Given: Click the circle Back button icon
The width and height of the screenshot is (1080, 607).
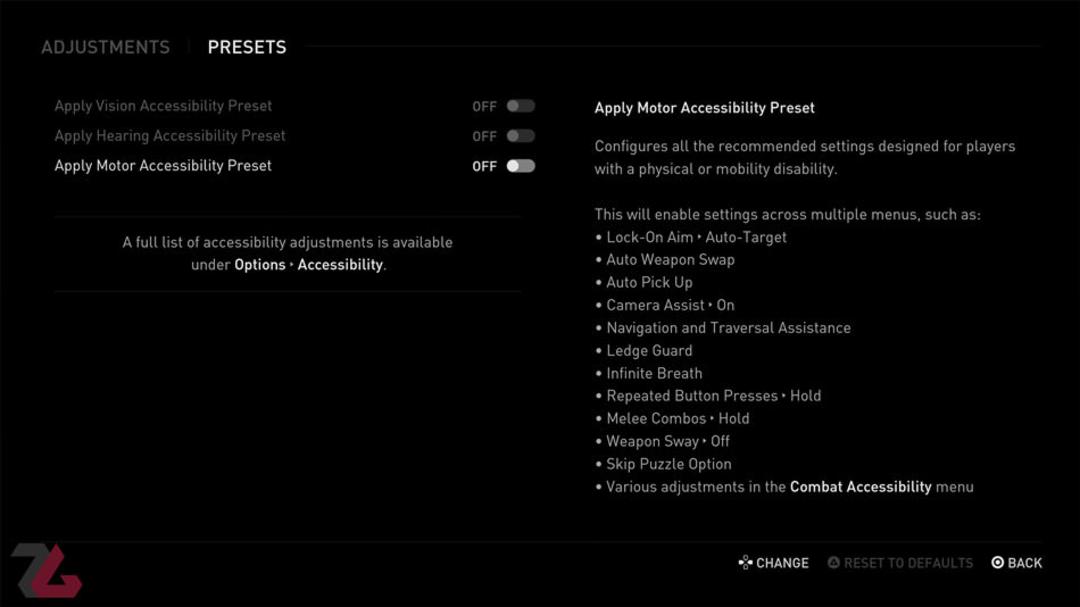Looking at the screenshot, I should [x=997, y=563].
